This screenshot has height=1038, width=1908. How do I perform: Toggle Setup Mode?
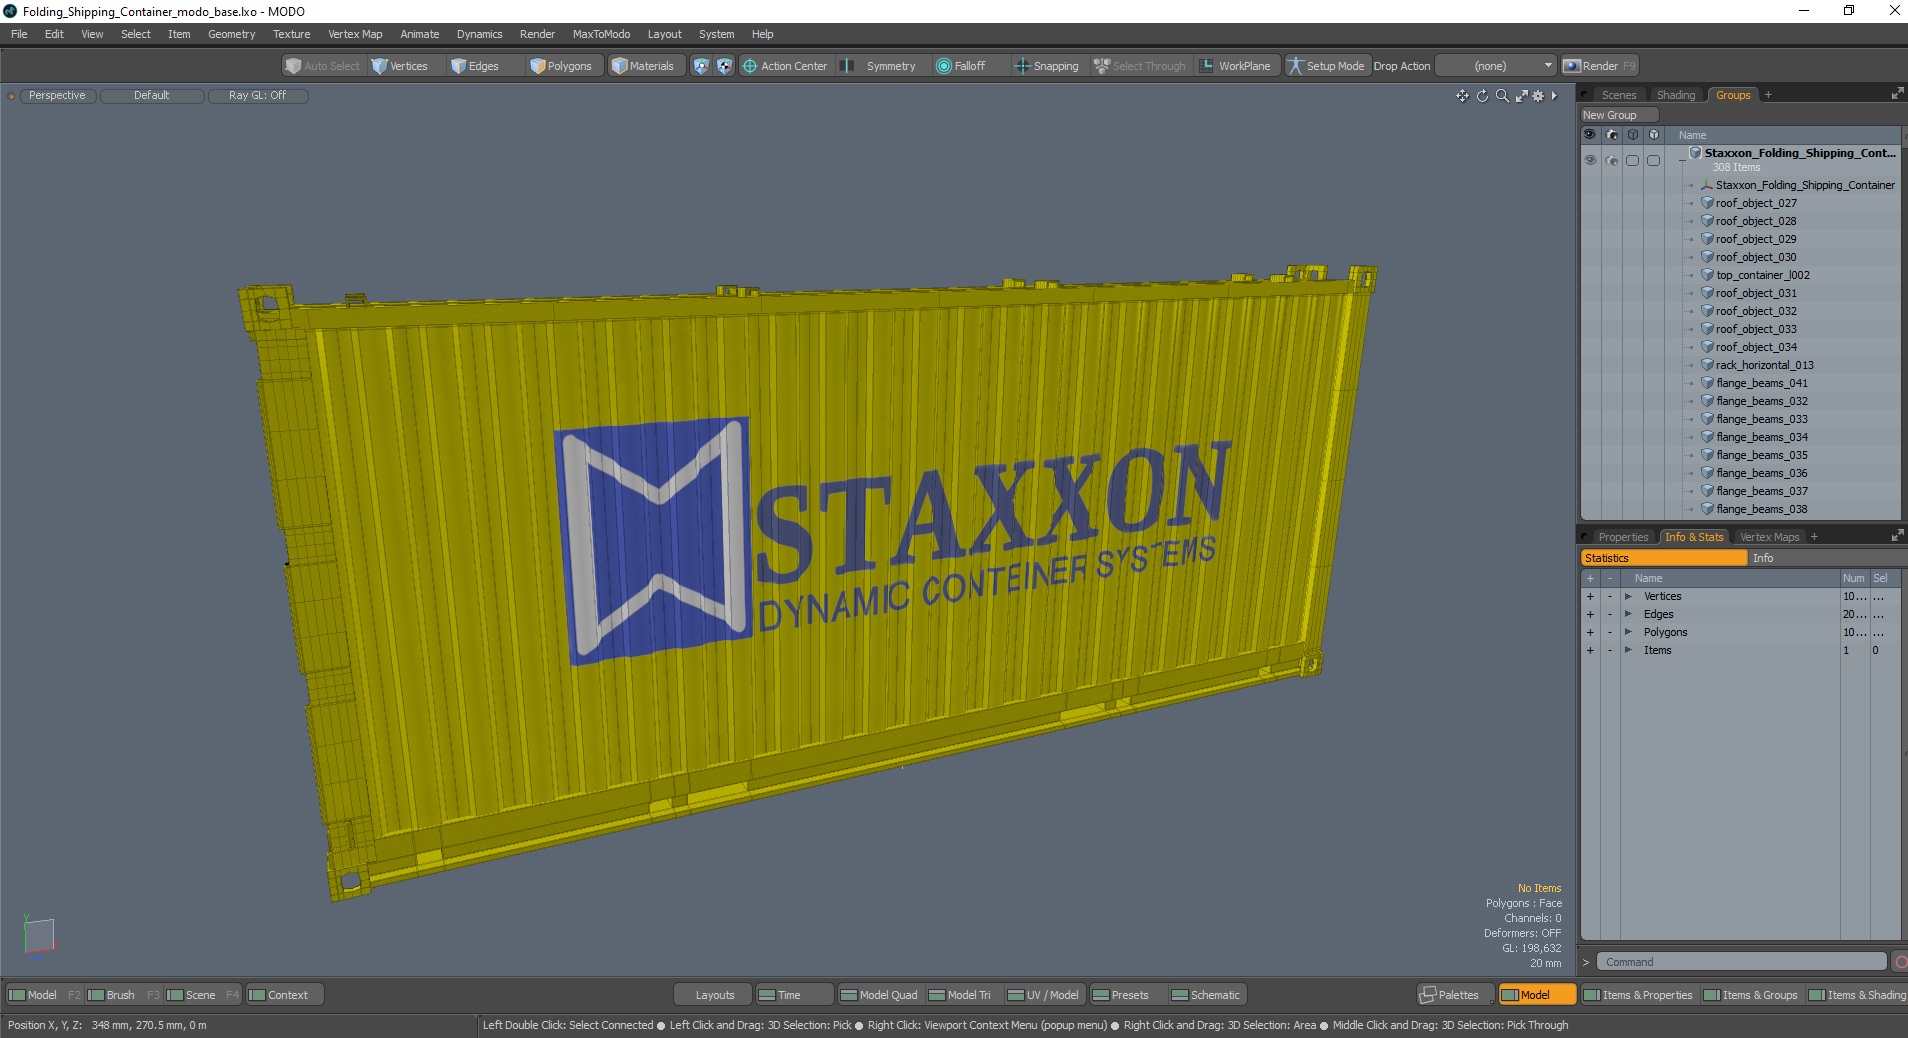(x=1326, y=66)
